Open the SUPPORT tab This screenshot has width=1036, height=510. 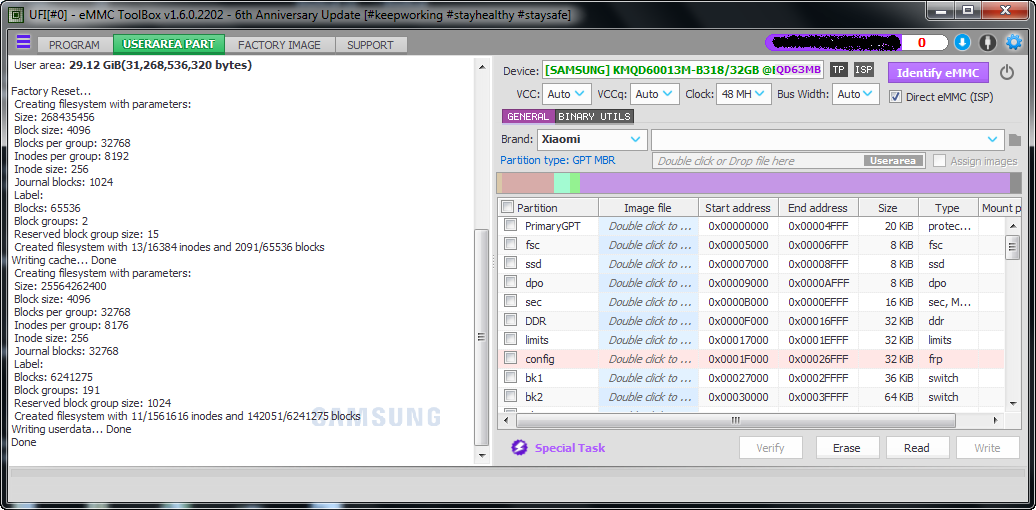tap(371, 45)
